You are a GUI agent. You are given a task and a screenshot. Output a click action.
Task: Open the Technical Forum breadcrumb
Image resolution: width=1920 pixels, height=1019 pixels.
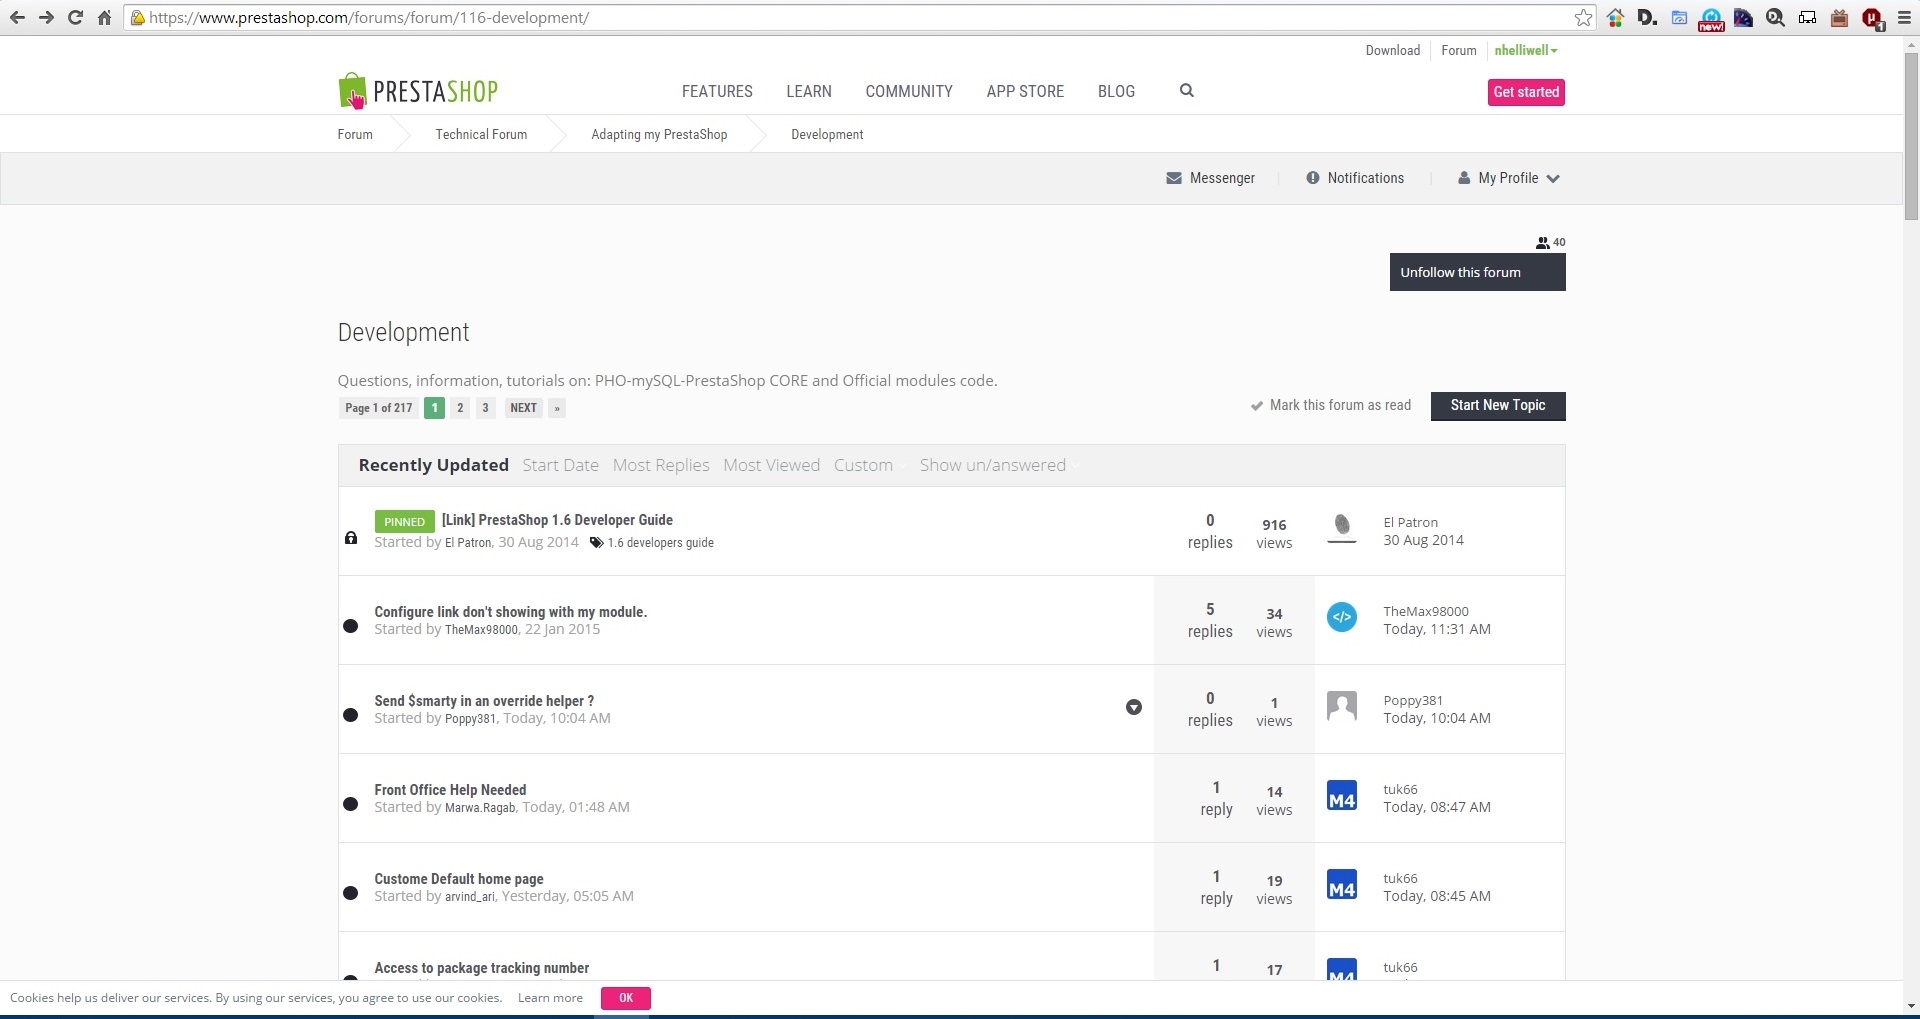(481, 134)
